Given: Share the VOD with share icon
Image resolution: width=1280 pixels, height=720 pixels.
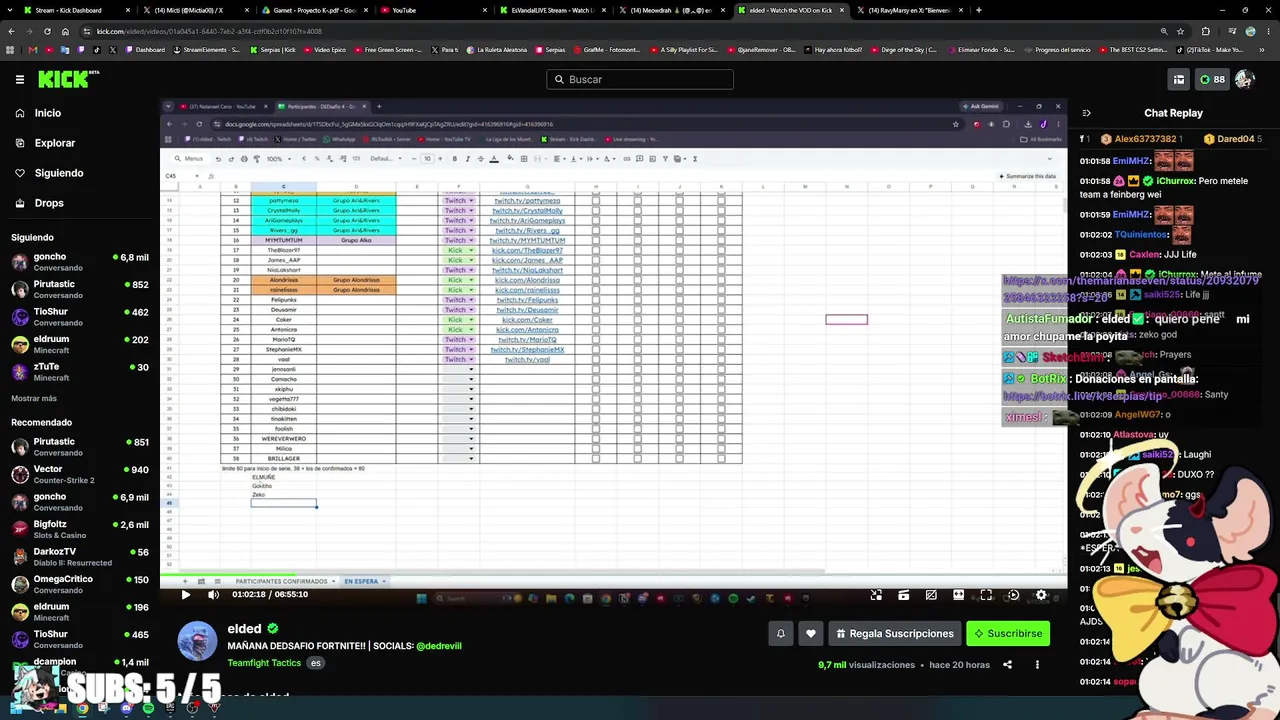Looking at the screenshot, I should point(1008,665).
